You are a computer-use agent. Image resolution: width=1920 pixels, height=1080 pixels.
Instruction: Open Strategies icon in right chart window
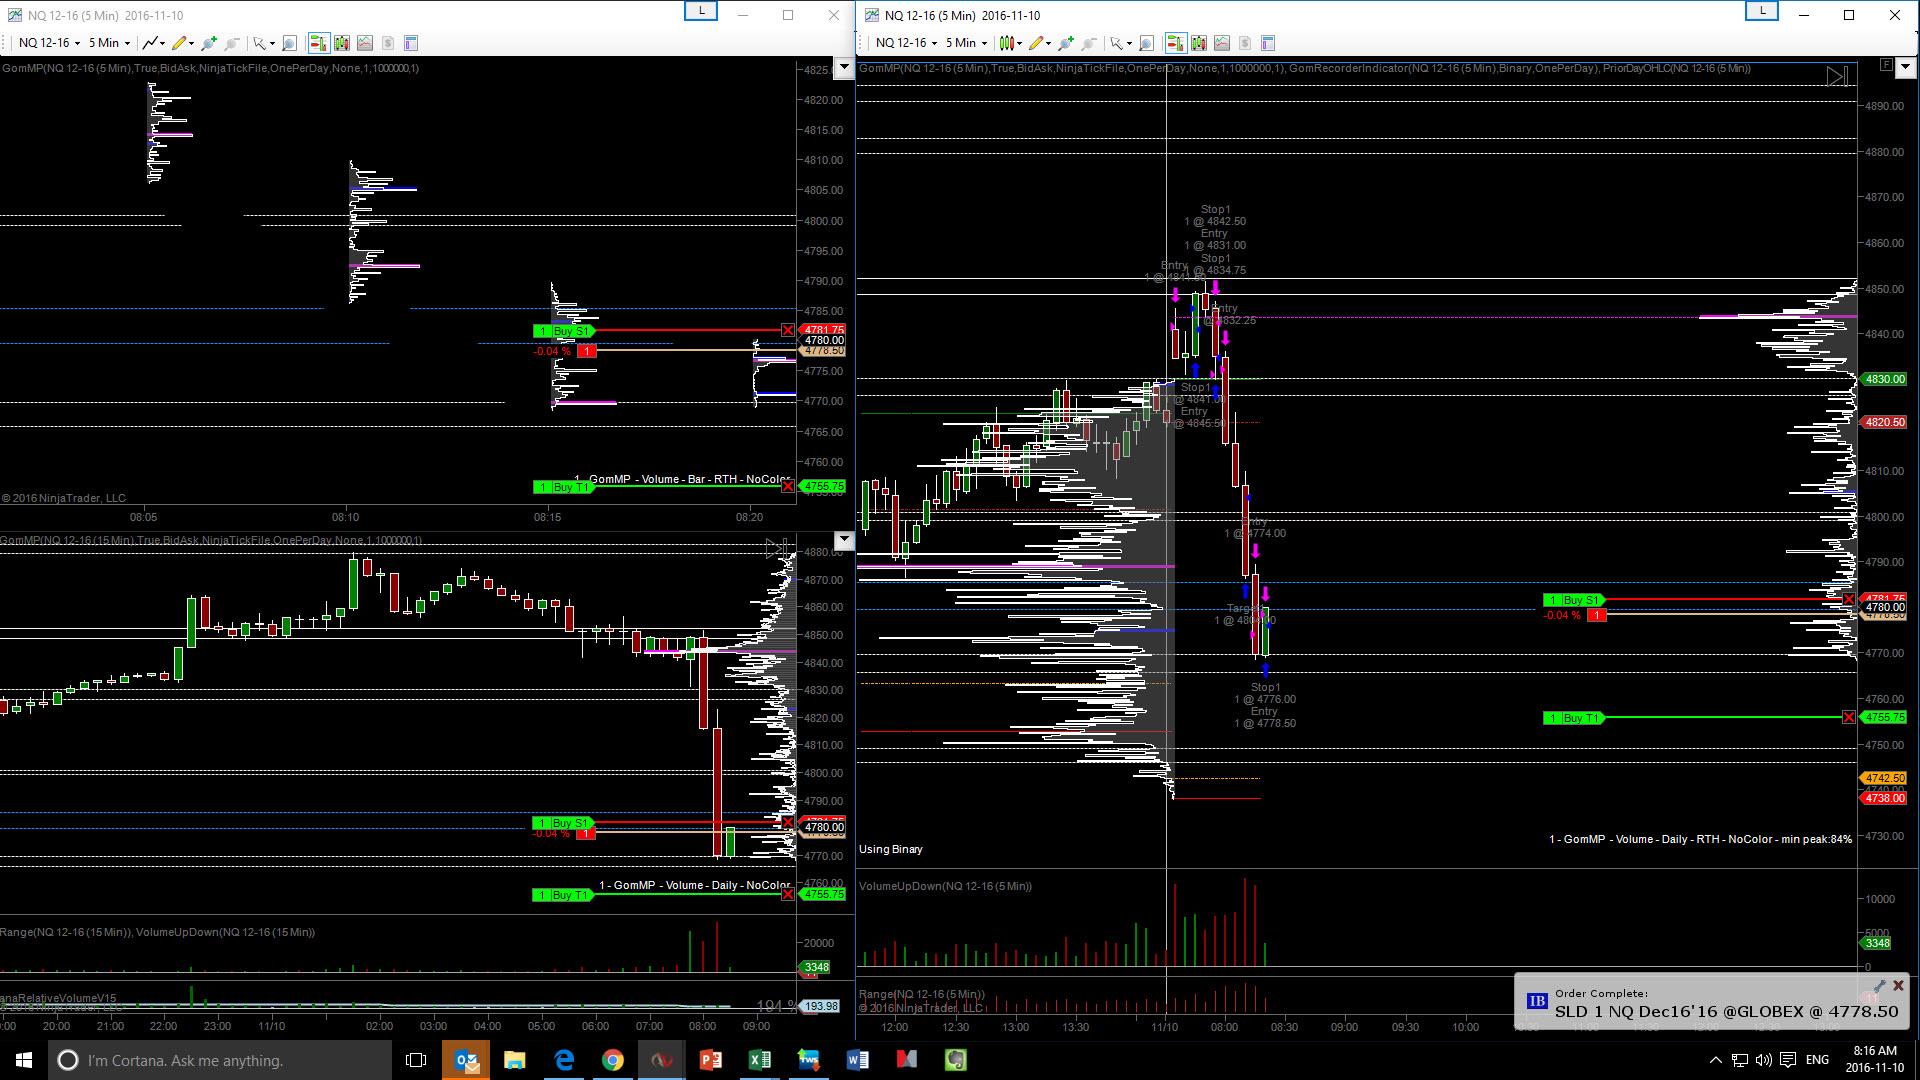(x=1245, y=43)
